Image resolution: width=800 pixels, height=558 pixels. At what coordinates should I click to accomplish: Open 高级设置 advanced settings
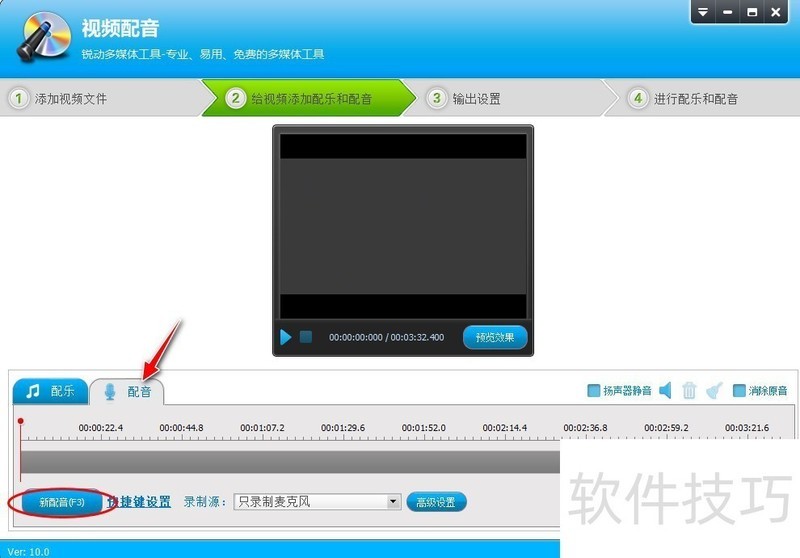[436, 502]
